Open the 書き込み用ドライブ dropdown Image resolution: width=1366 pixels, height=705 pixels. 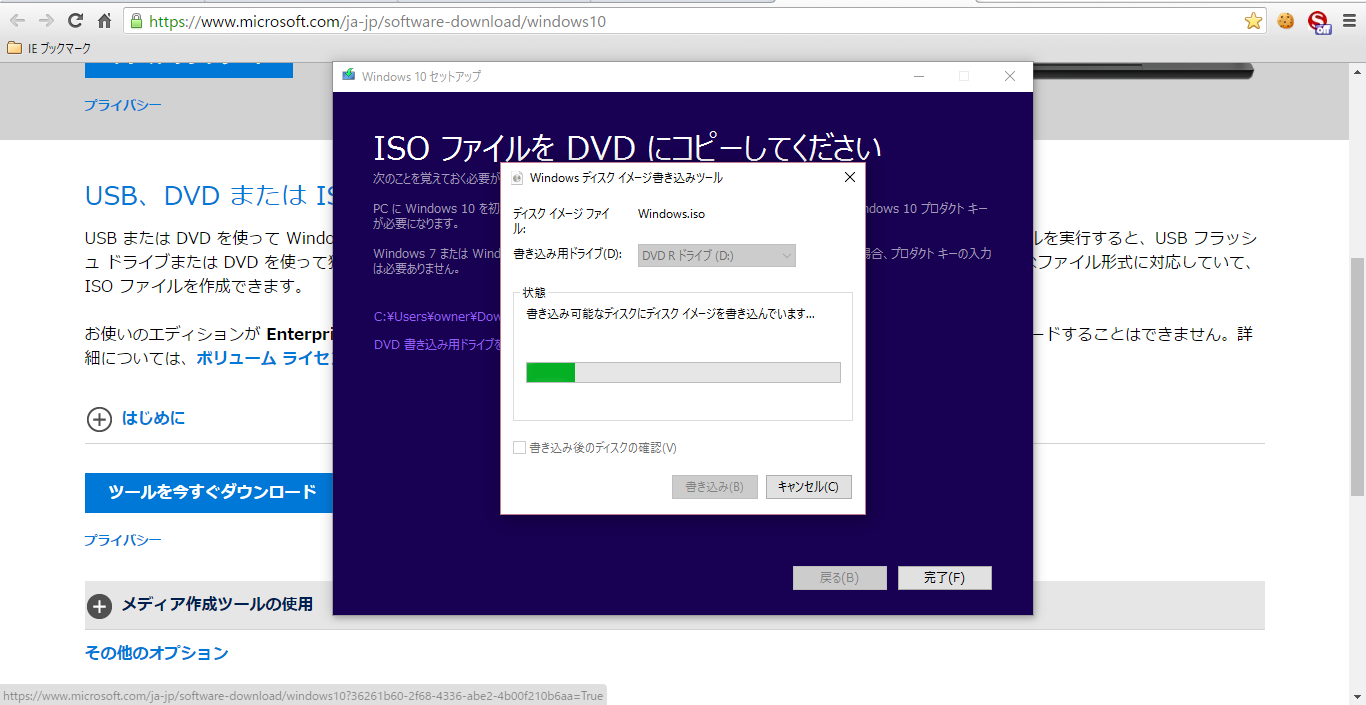(x=716, y=256)
